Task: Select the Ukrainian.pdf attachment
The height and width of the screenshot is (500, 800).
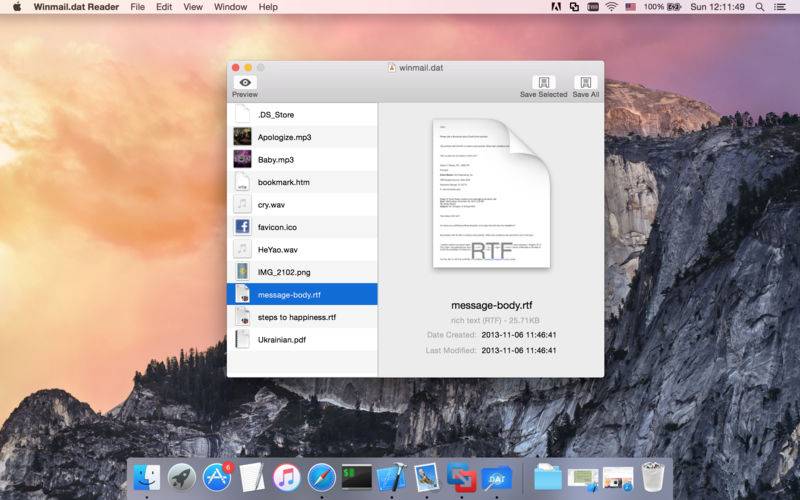Action: [282, 339]
